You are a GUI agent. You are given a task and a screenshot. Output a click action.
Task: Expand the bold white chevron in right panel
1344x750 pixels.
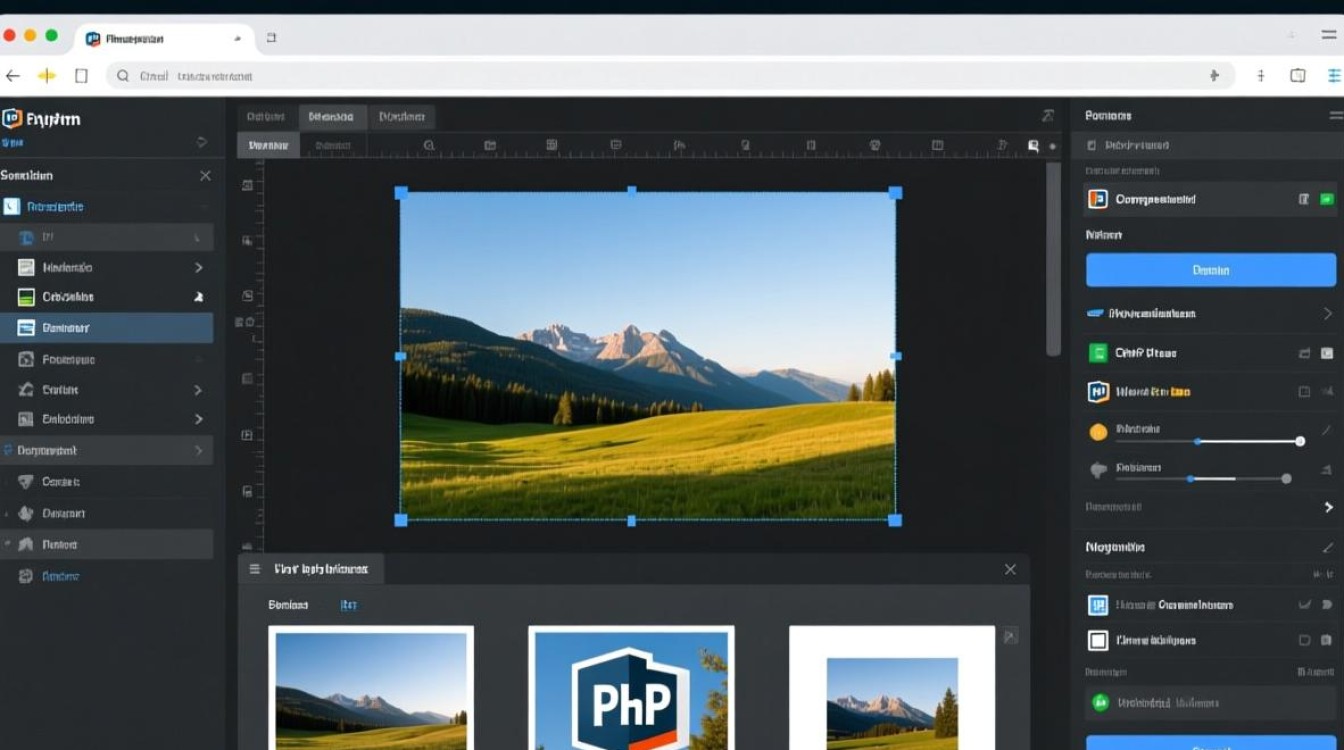point(1328,508)
